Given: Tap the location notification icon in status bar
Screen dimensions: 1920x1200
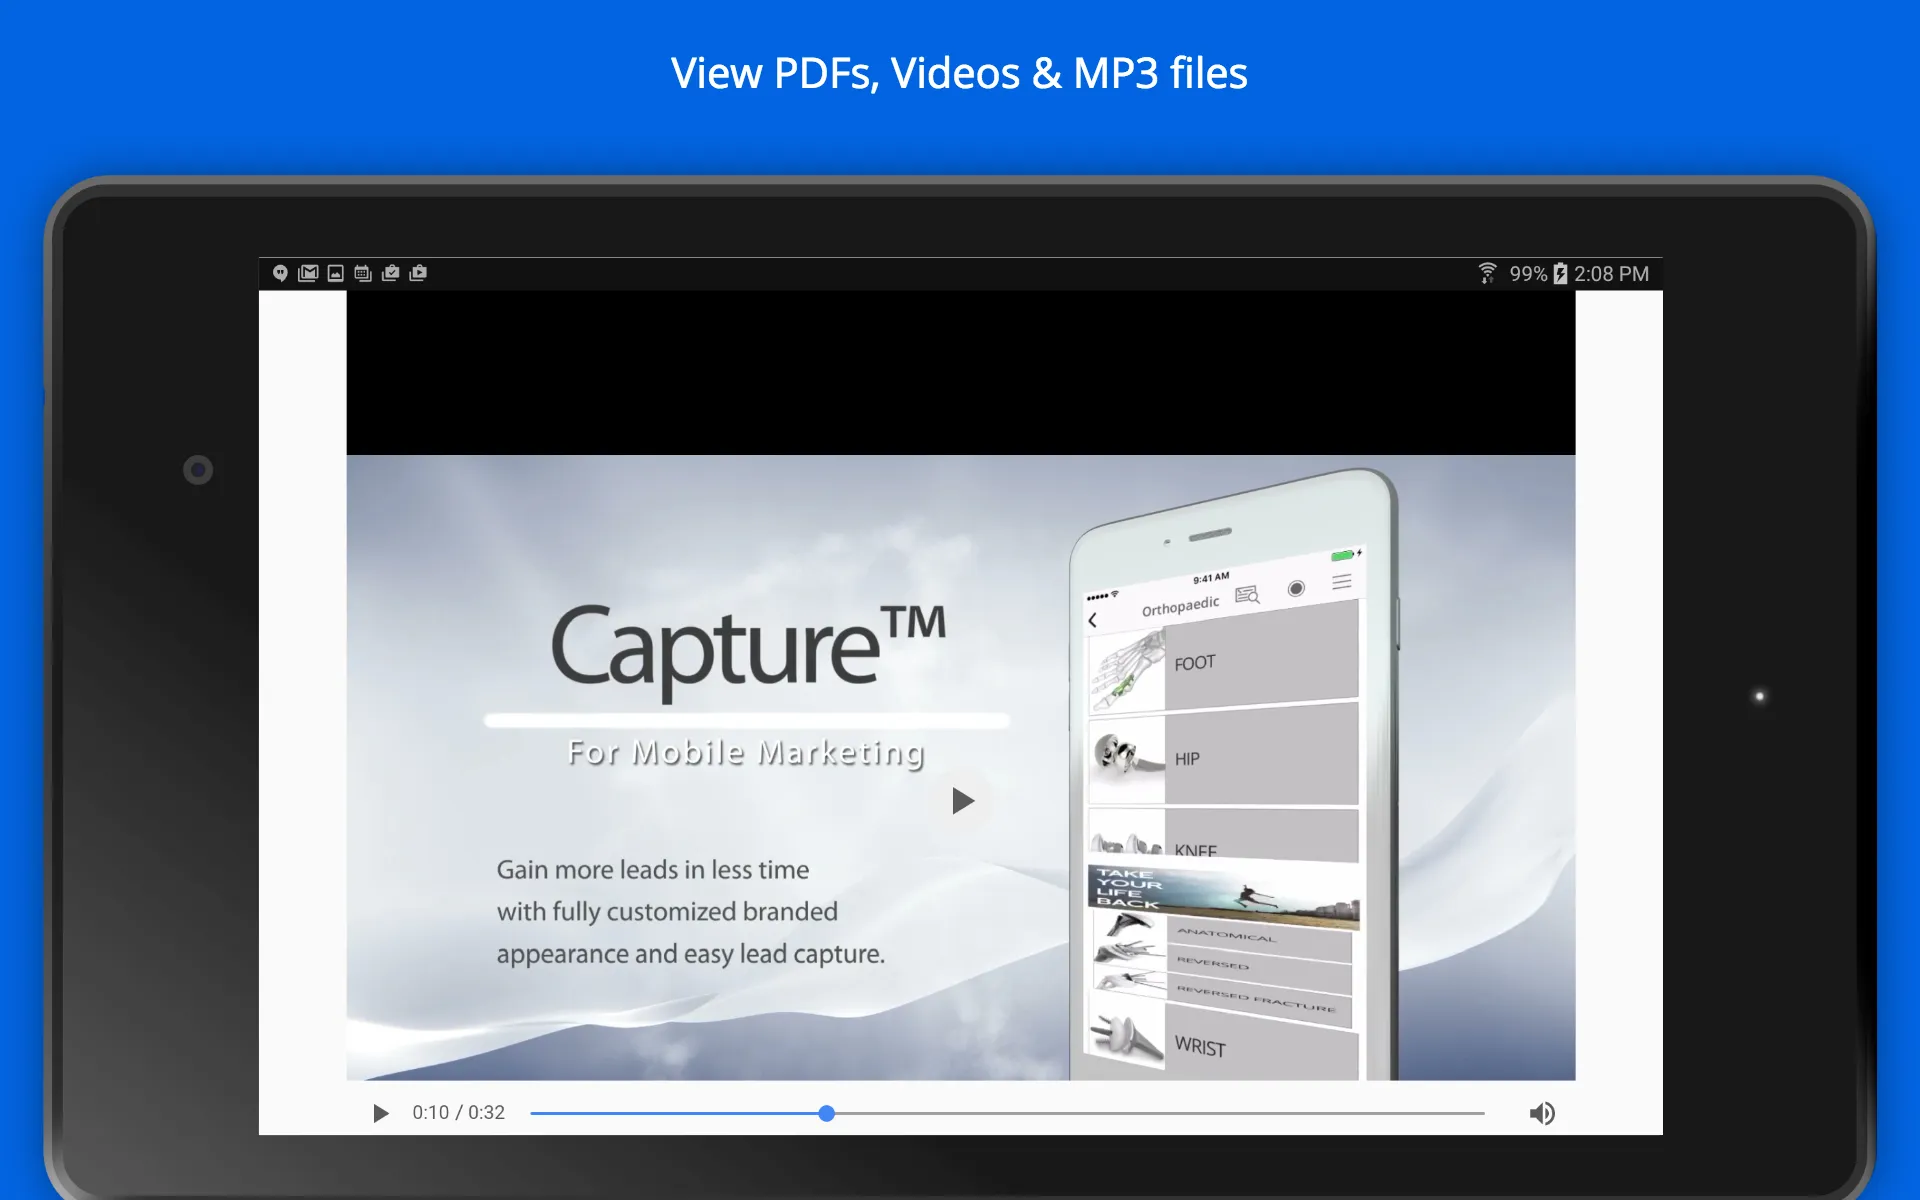Looking at the screenshot, I should point(280,273).
